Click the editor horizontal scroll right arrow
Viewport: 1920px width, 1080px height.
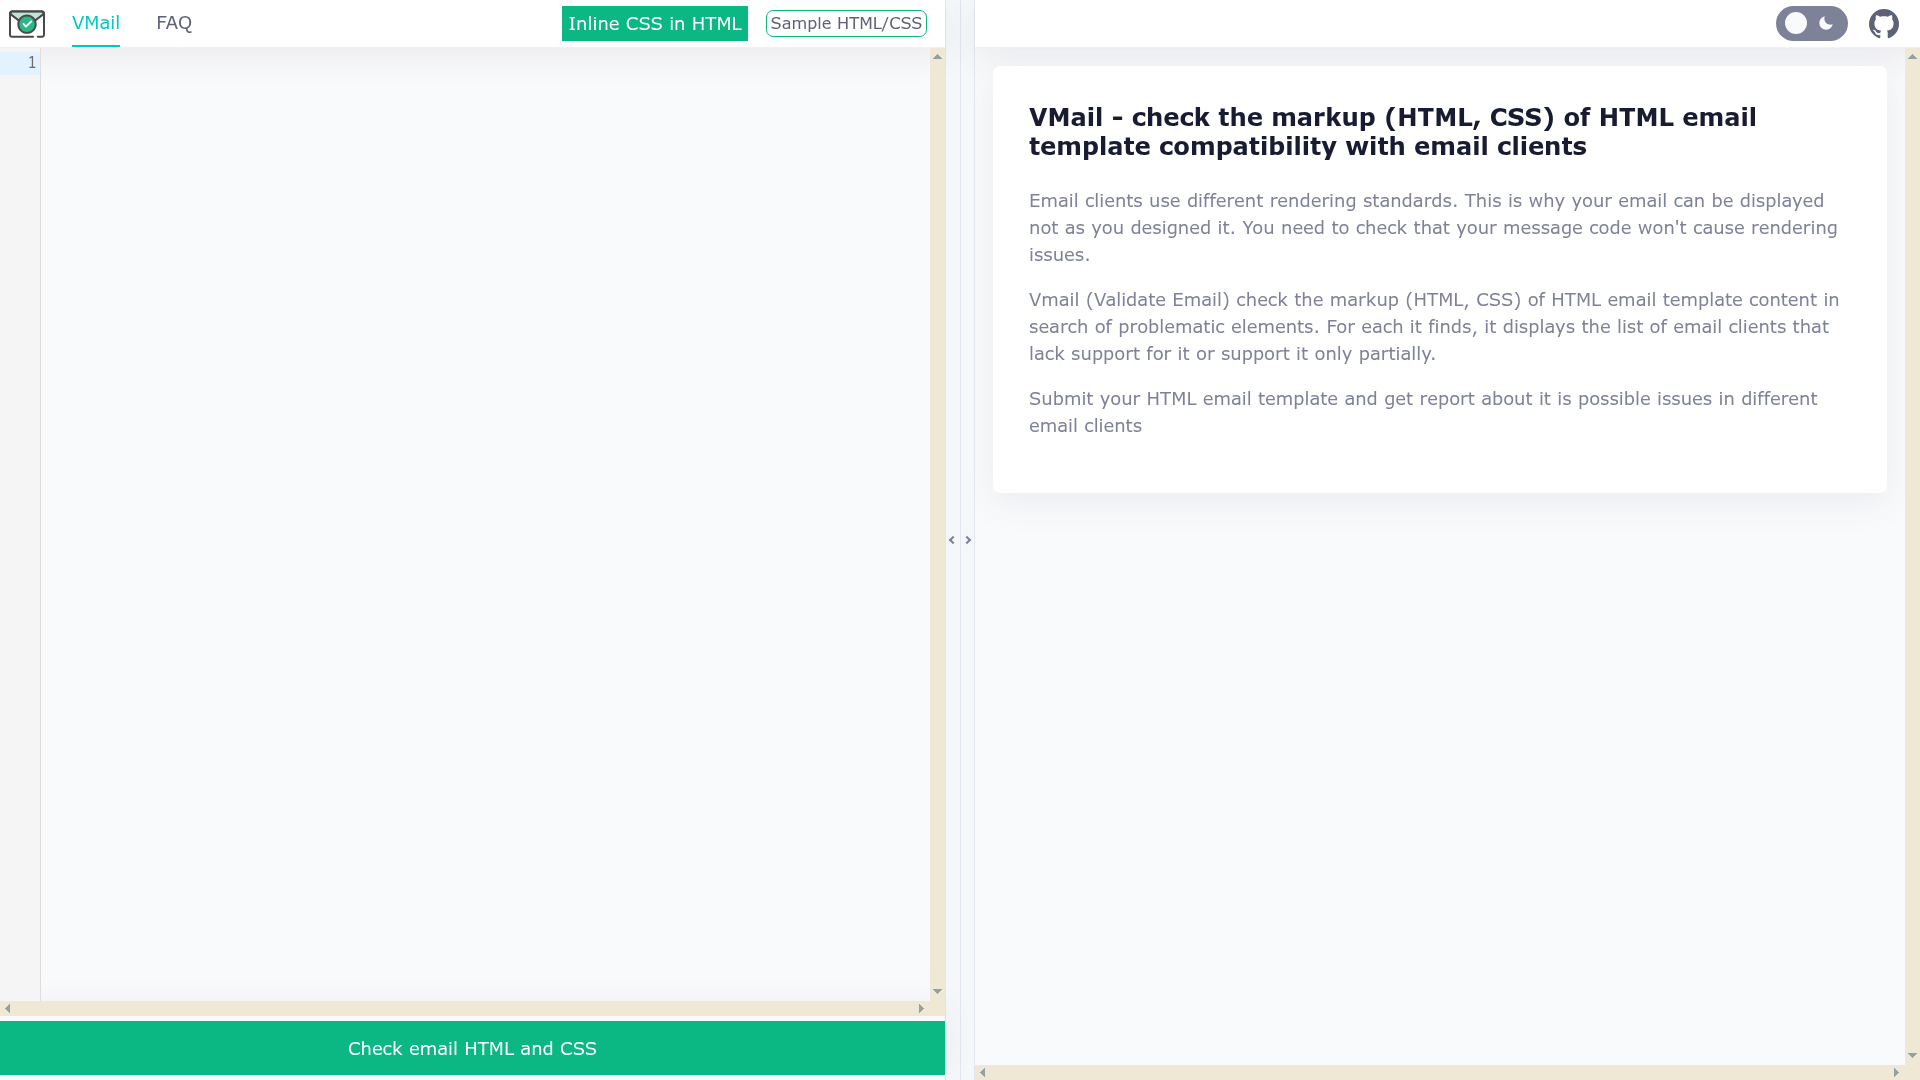pyautogui.click(x=921, y=1008)
